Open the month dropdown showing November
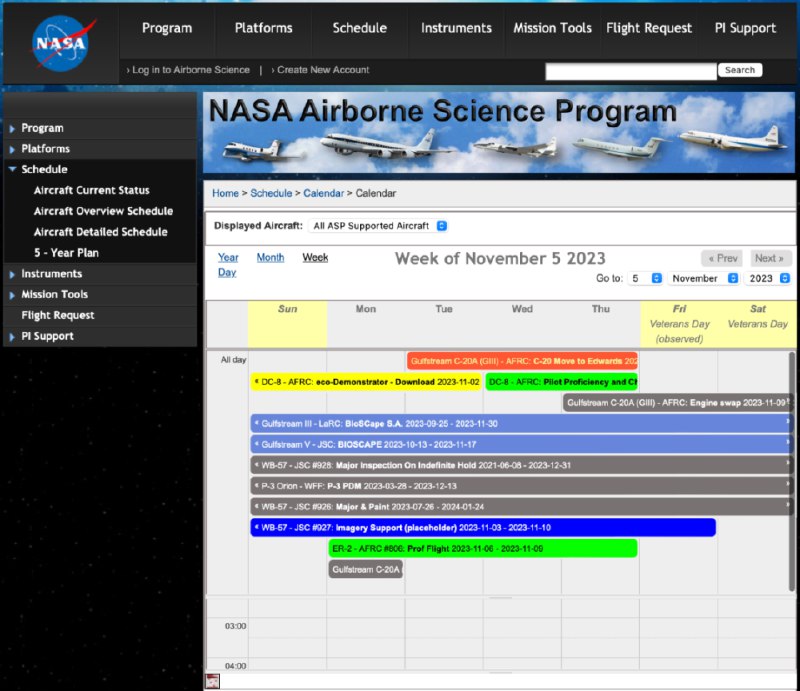The height and width of the screenshot is (691, 800). [704, 278]
